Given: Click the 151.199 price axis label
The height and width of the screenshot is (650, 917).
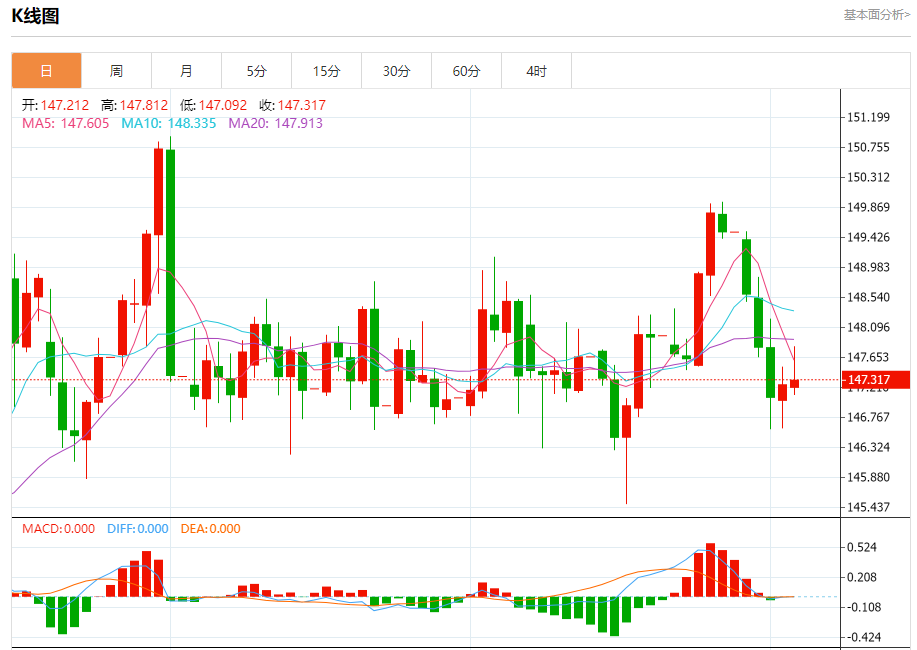Looking at the screenshot, I should point(868,117).
